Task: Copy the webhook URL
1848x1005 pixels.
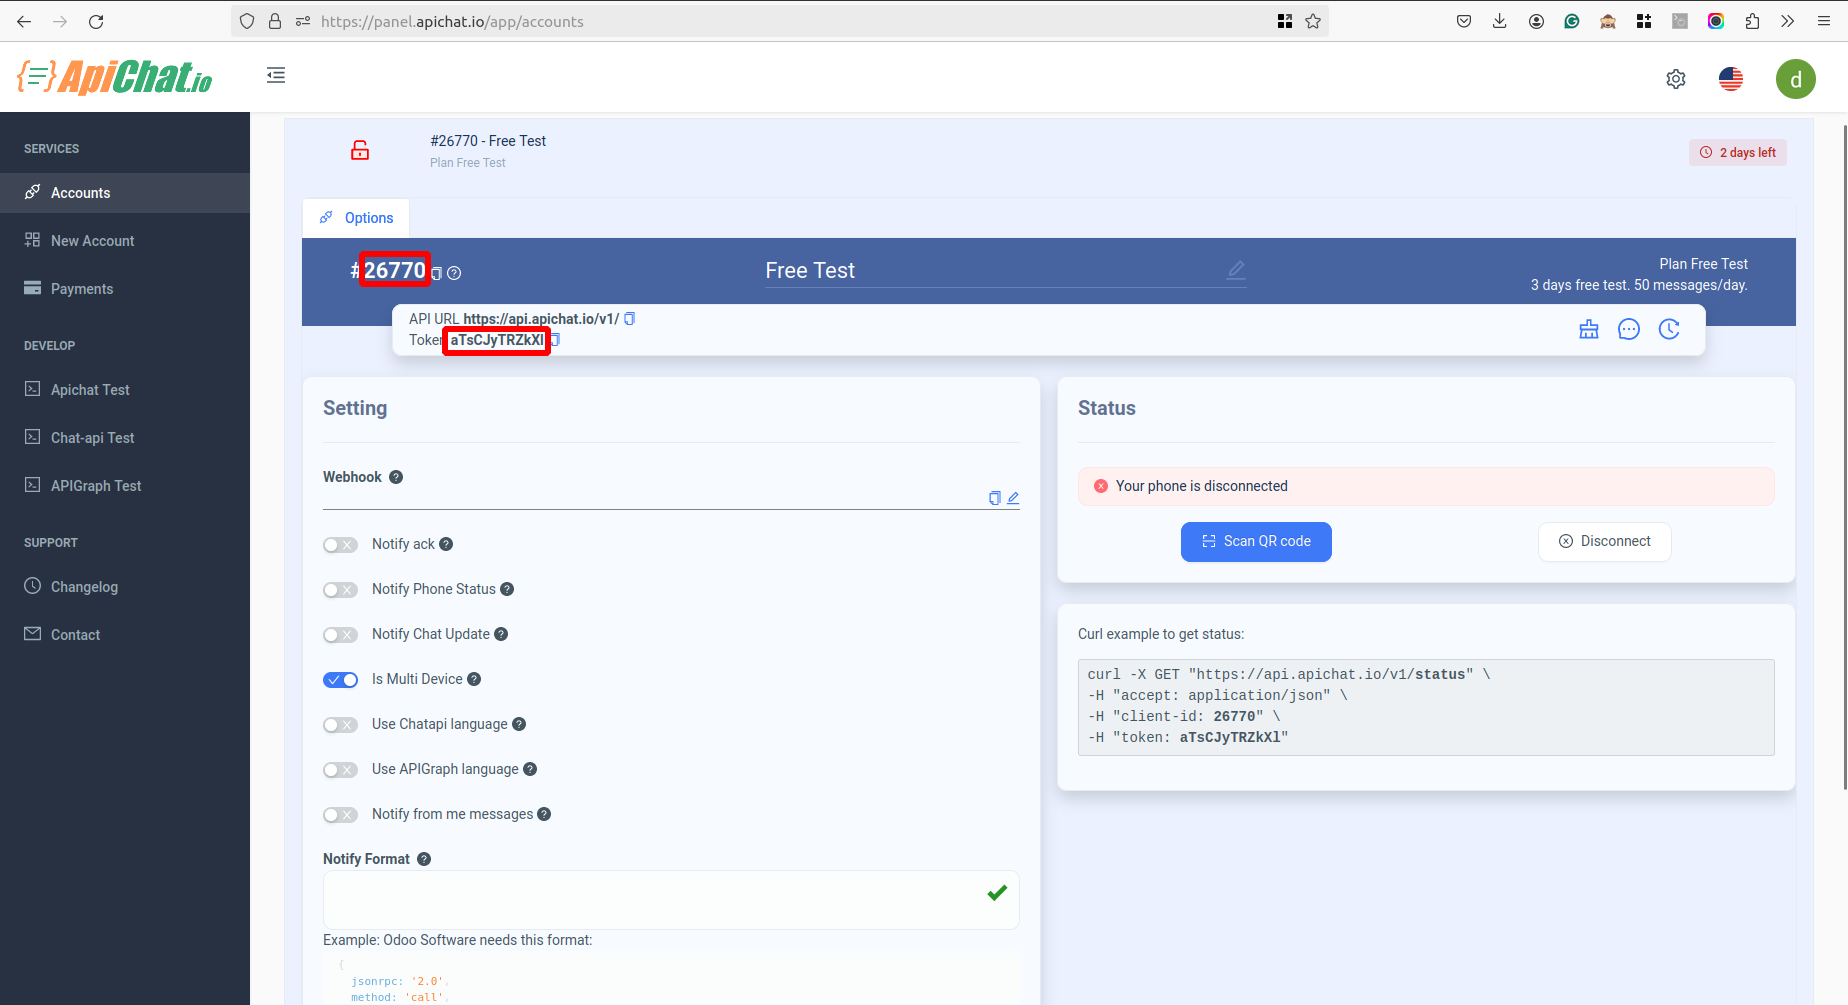Action: pos(995,498)
